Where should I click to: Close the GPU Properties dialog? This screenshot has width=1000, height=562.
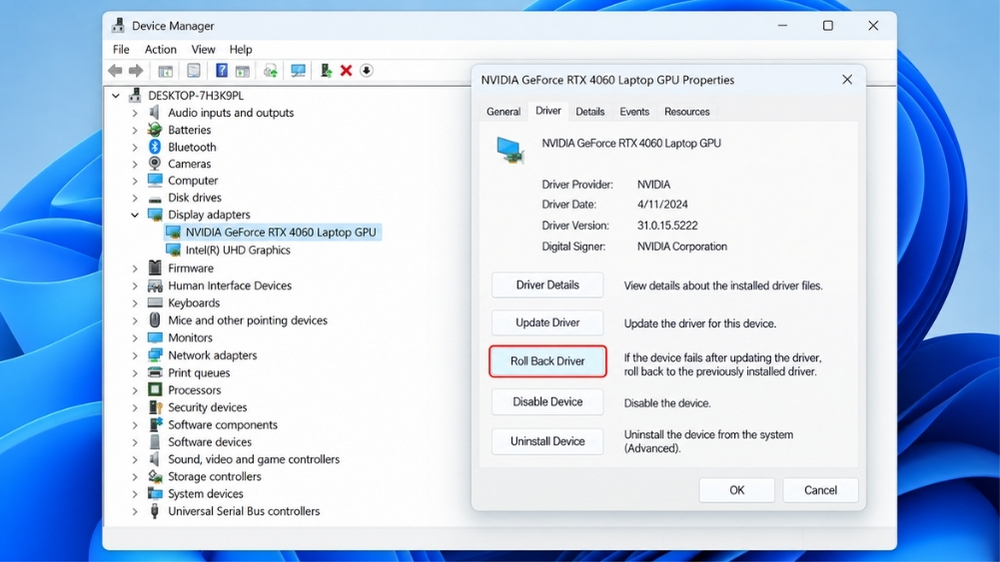847,80
